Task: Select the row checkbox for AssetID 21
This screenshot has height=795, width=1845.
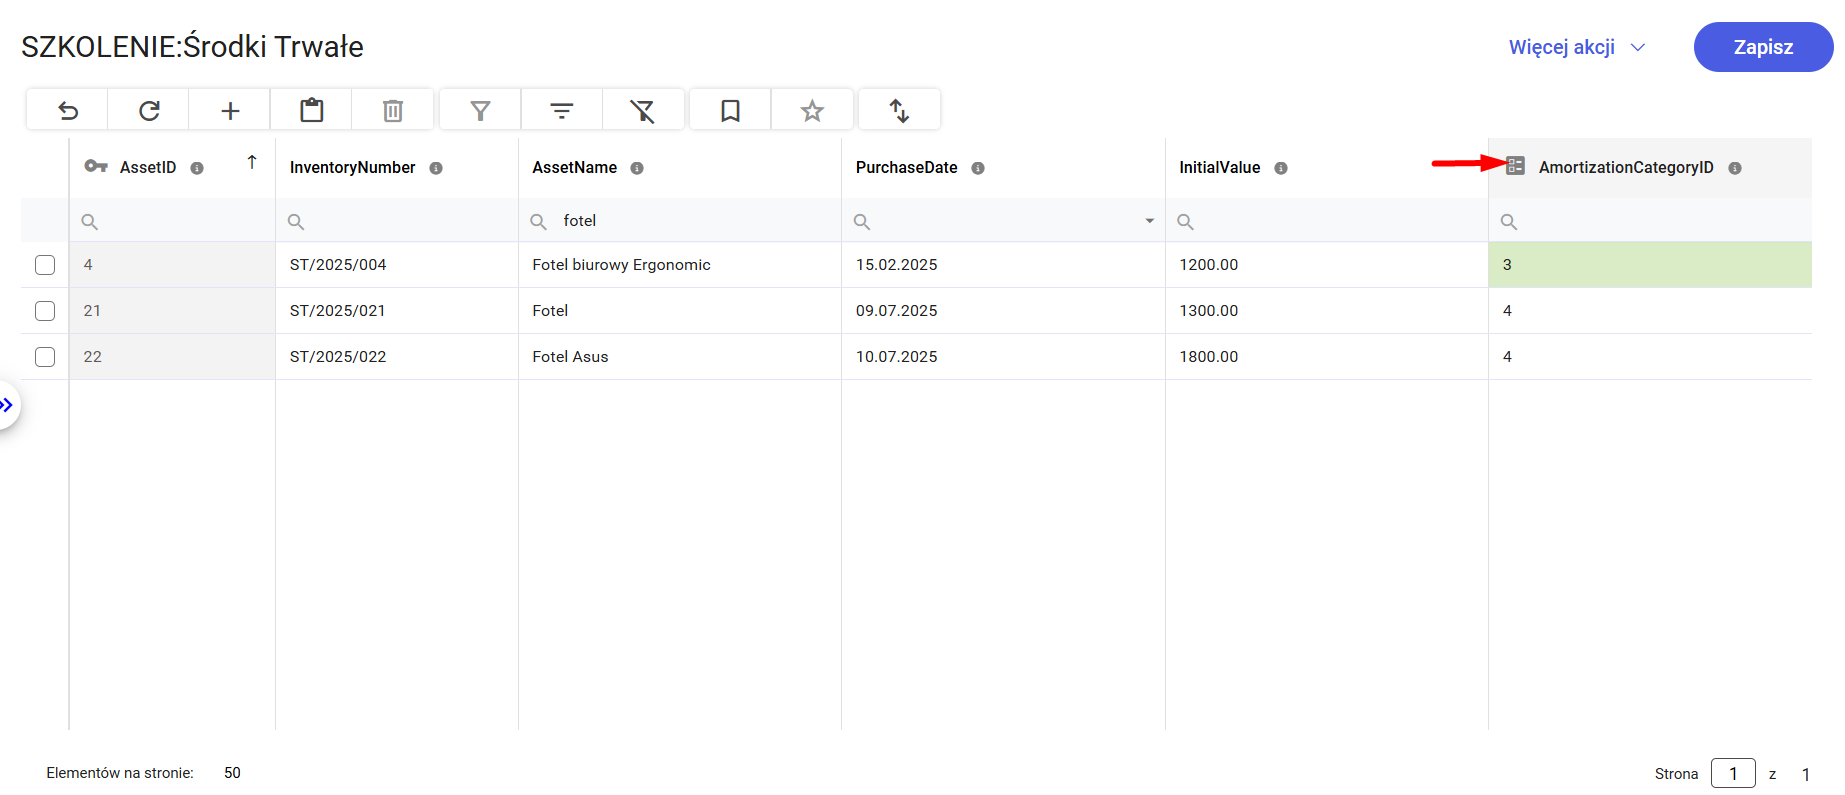Action: (45, 311)
